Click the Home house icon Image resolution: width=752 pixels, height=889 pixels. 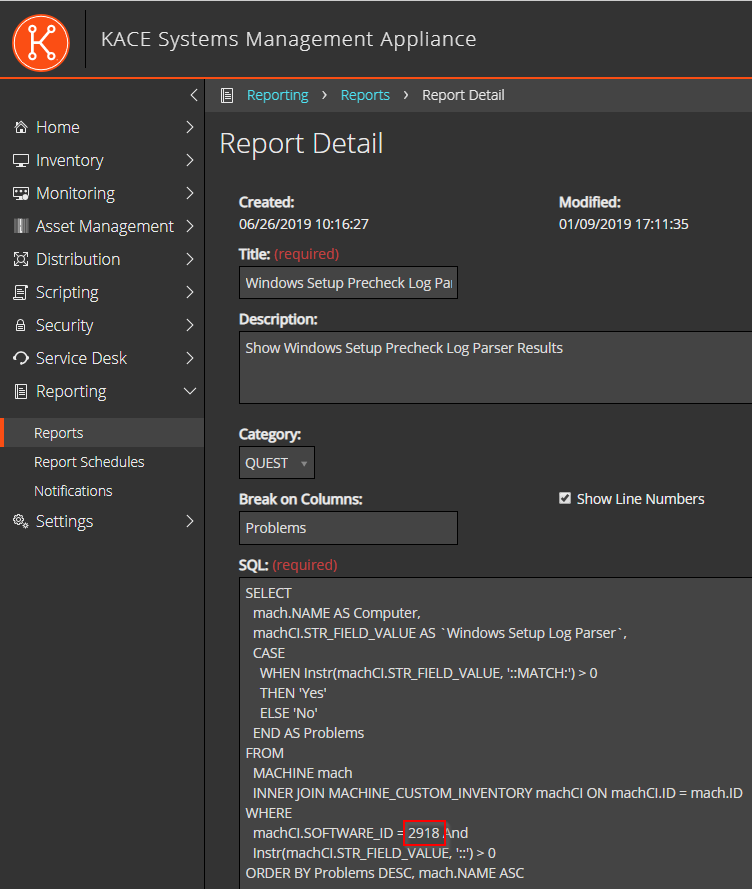point(21,127)
